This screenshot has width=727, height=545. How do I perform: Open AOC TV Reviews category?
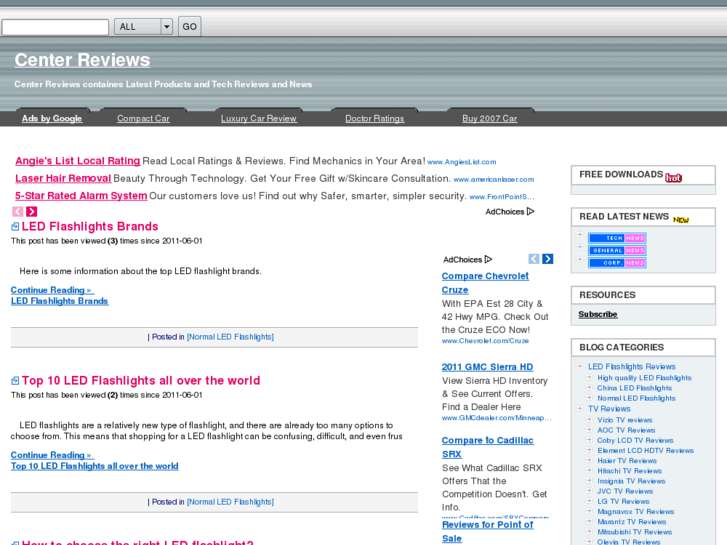click(626, 430)
